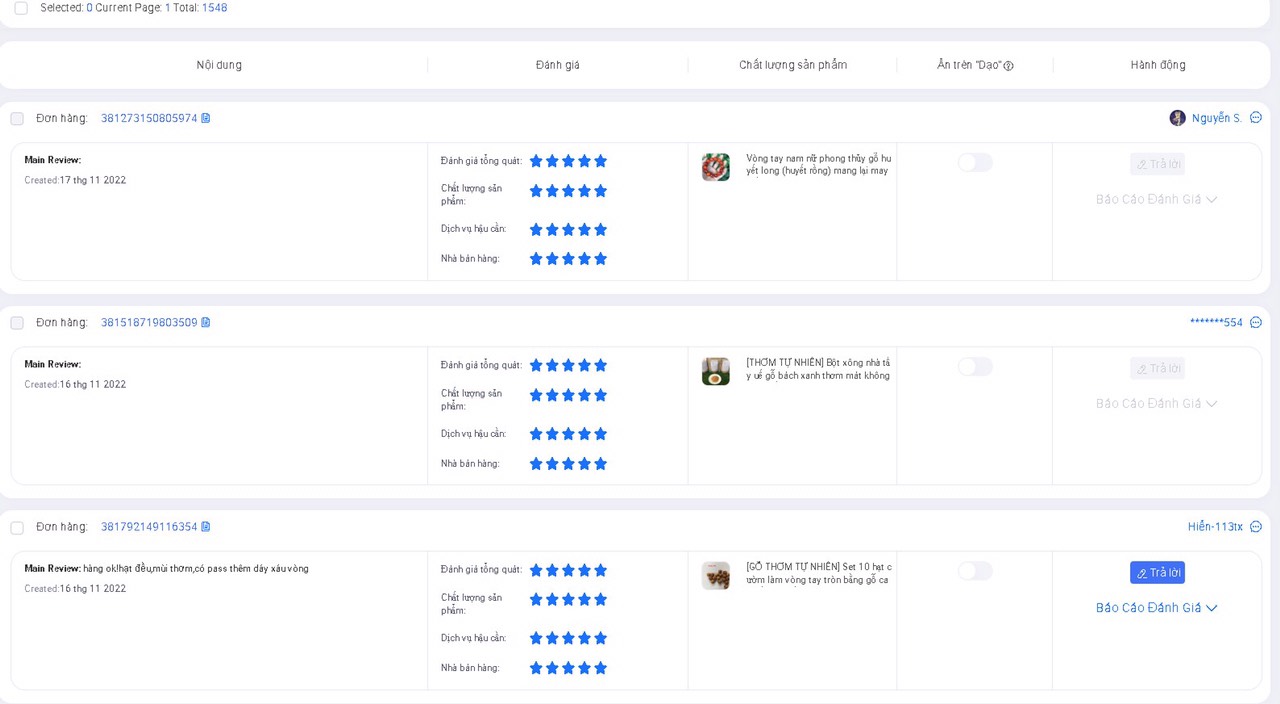Toggle hide switch for Bột xông nhà review
Image resolution: width=1280 pixels, height=704 pixels.
pyautogui.click(x=975, y=367)
